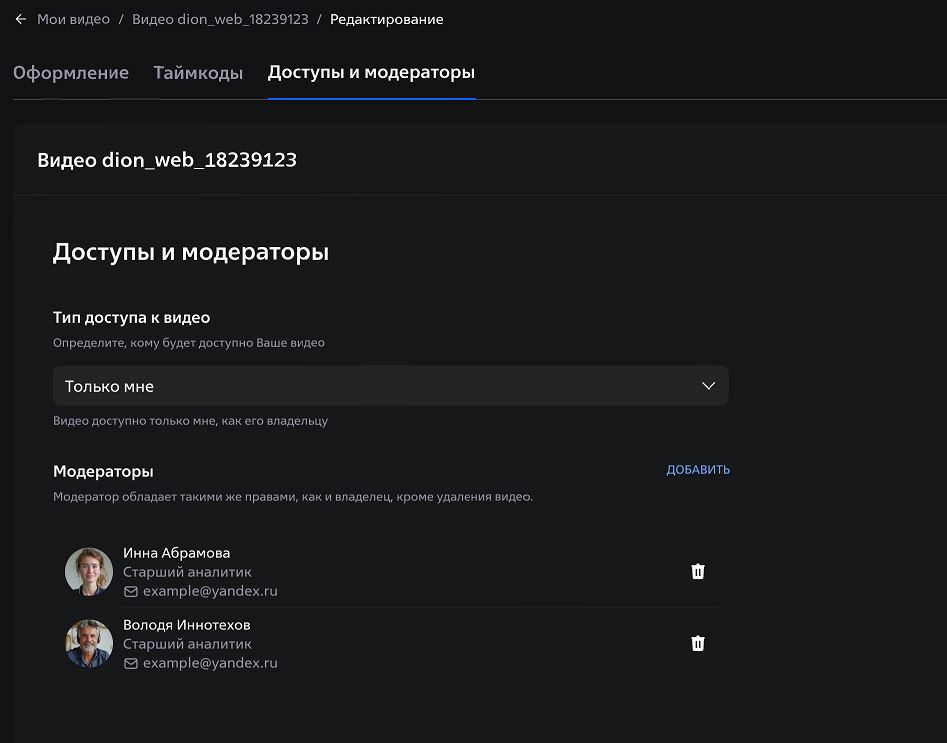
Task: Click the Редактирование breadcrumb text
Action: coord(386,19)
